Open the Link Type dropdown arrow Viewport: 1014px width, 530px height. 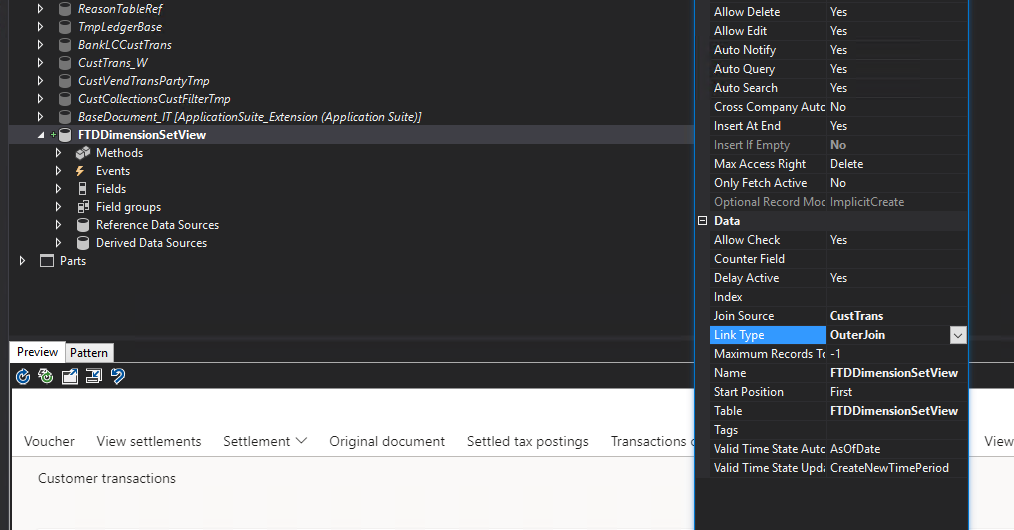958,335
